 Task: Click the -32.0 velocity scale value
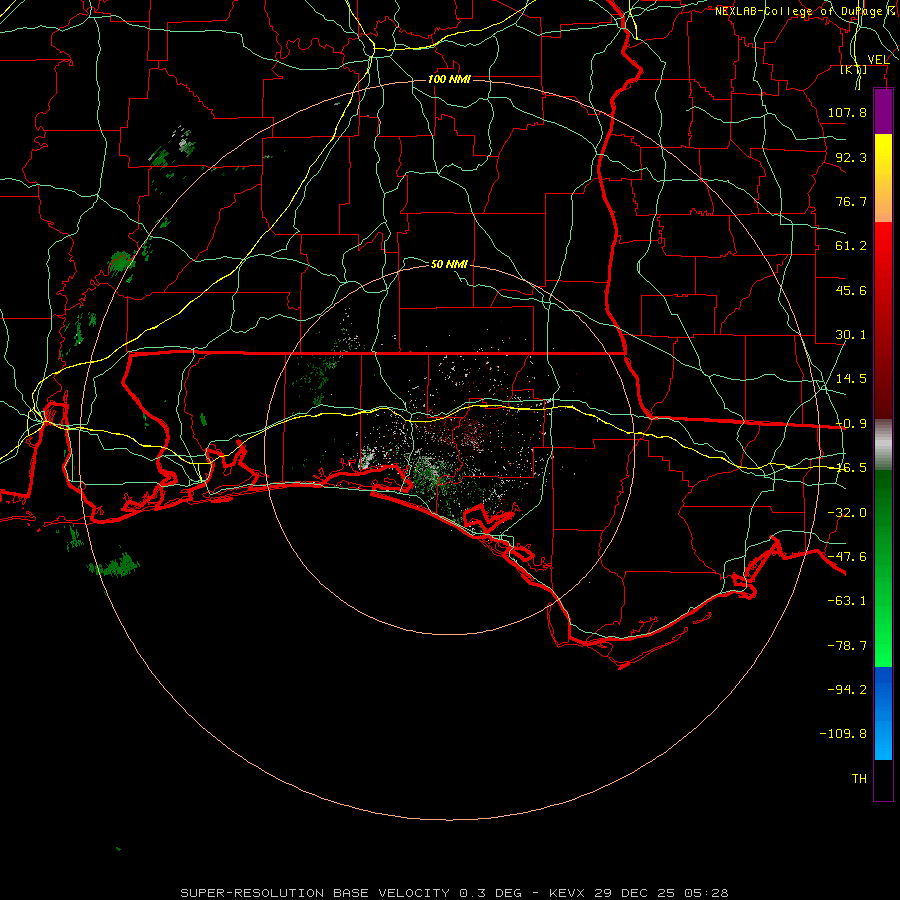(847, 513)
